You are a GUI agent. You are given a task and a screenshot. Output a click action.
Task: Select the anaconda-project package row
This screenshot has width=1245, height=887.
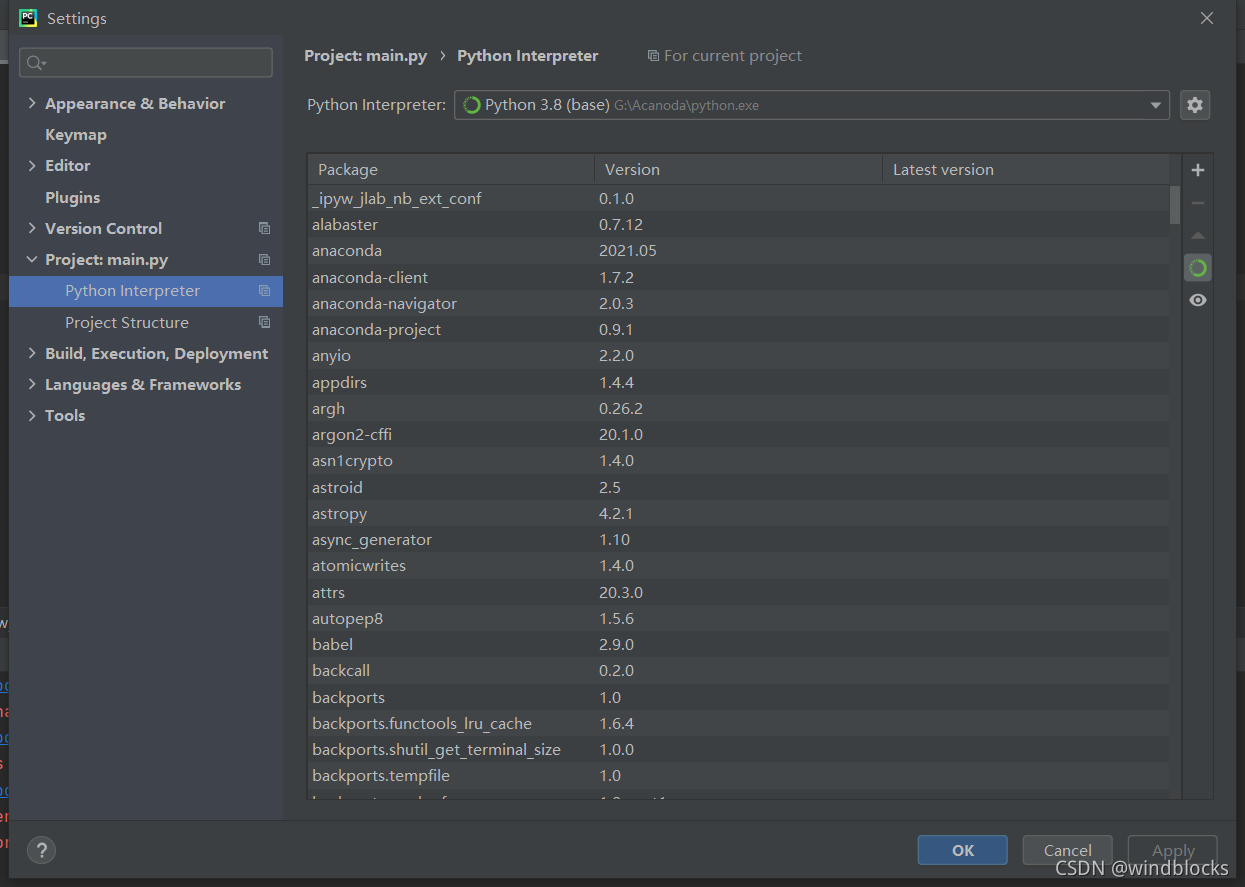[738, 329]
